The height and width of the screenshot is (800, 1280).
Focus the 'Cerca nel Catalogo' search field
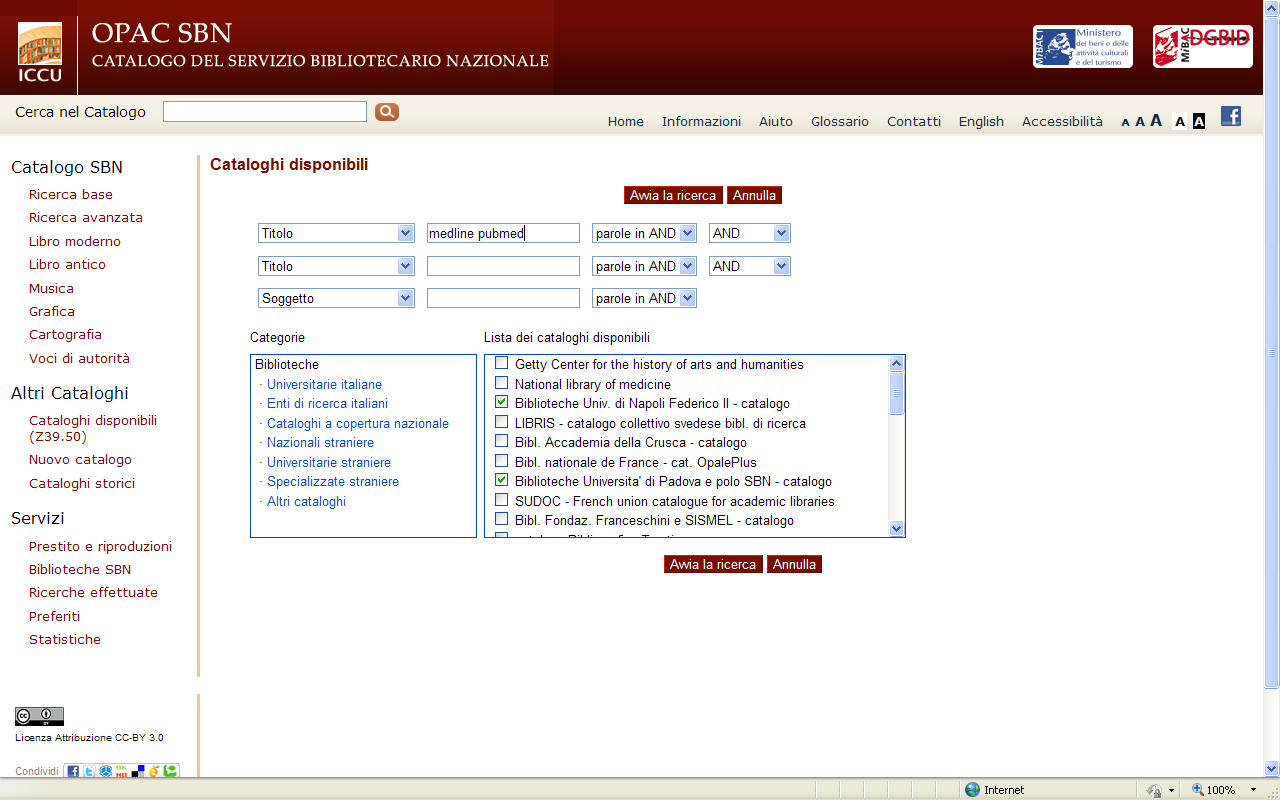point(265,111)
